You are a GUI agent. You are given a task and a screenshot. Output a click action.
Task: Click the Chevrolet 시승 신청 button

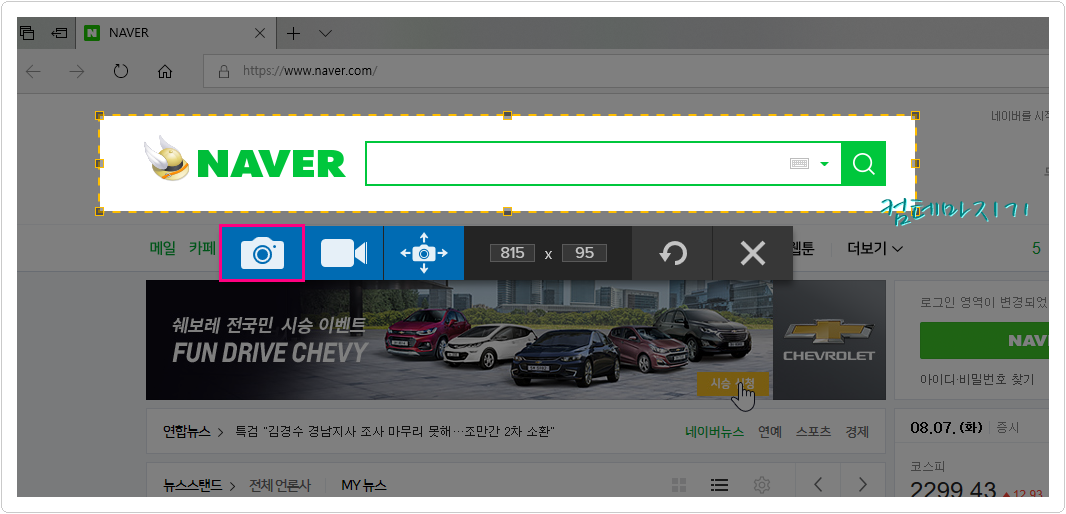point(732,383)
